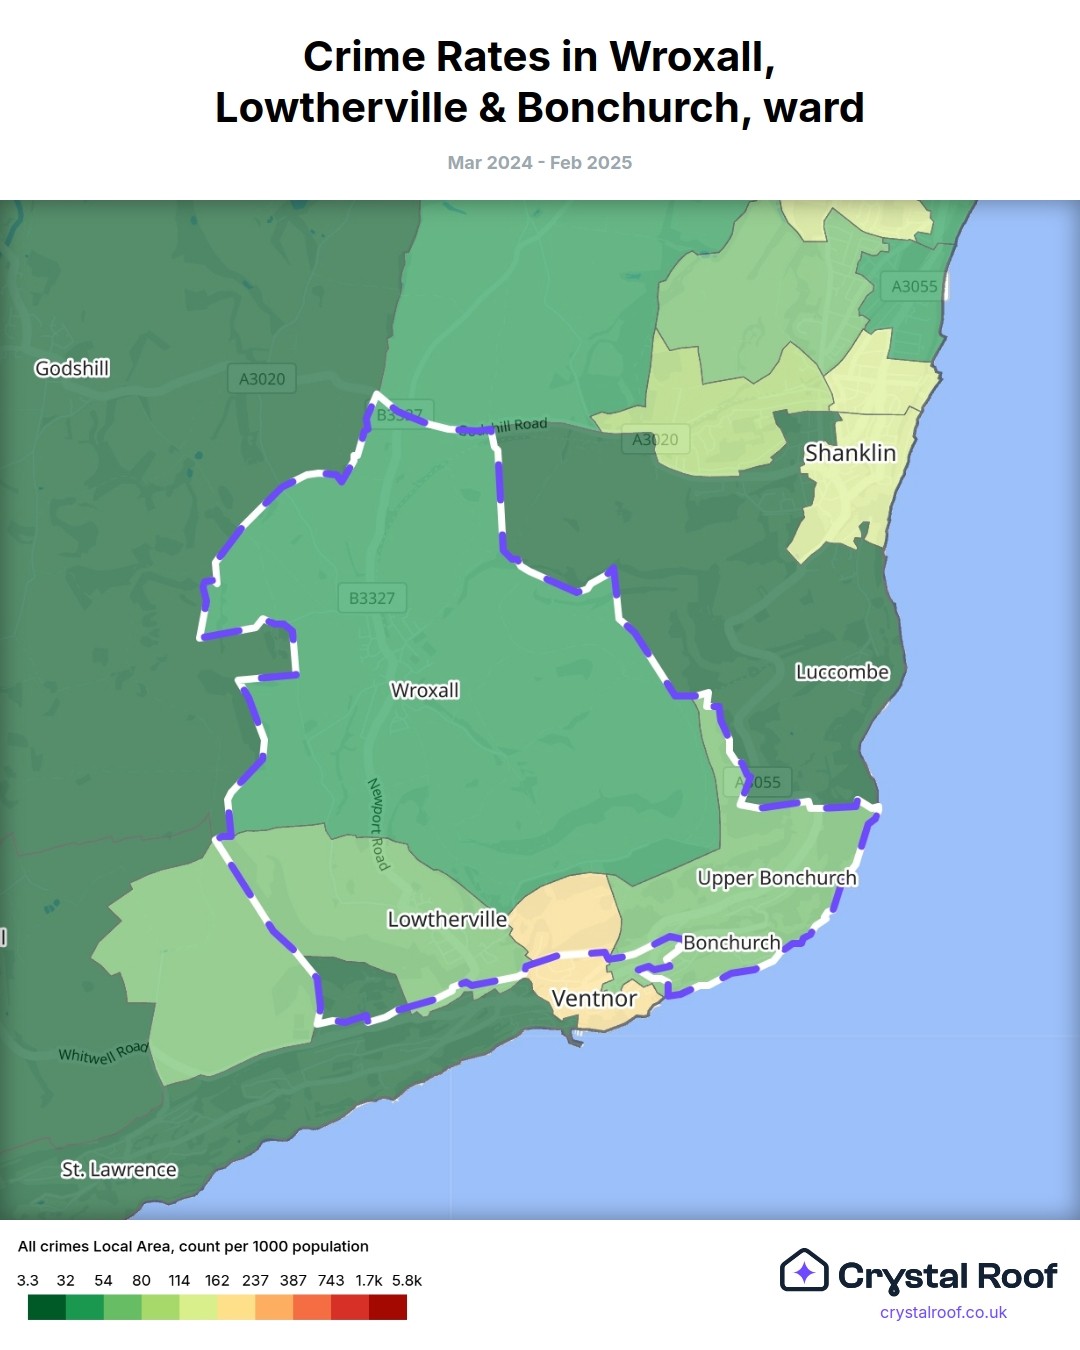Select the darkest green legend swatch
The image size is (1080, 1350).
(x=46, y=1307)
